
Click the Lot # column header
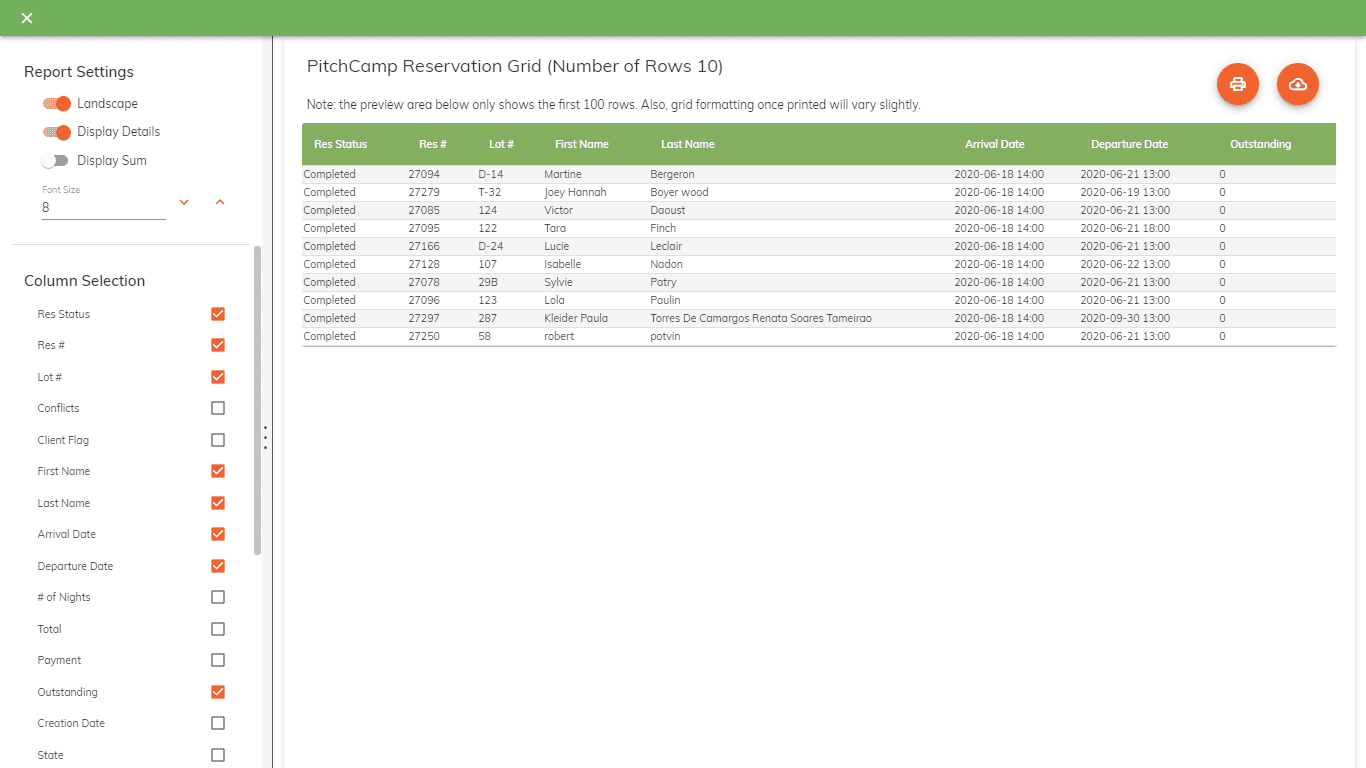[501, 144]
